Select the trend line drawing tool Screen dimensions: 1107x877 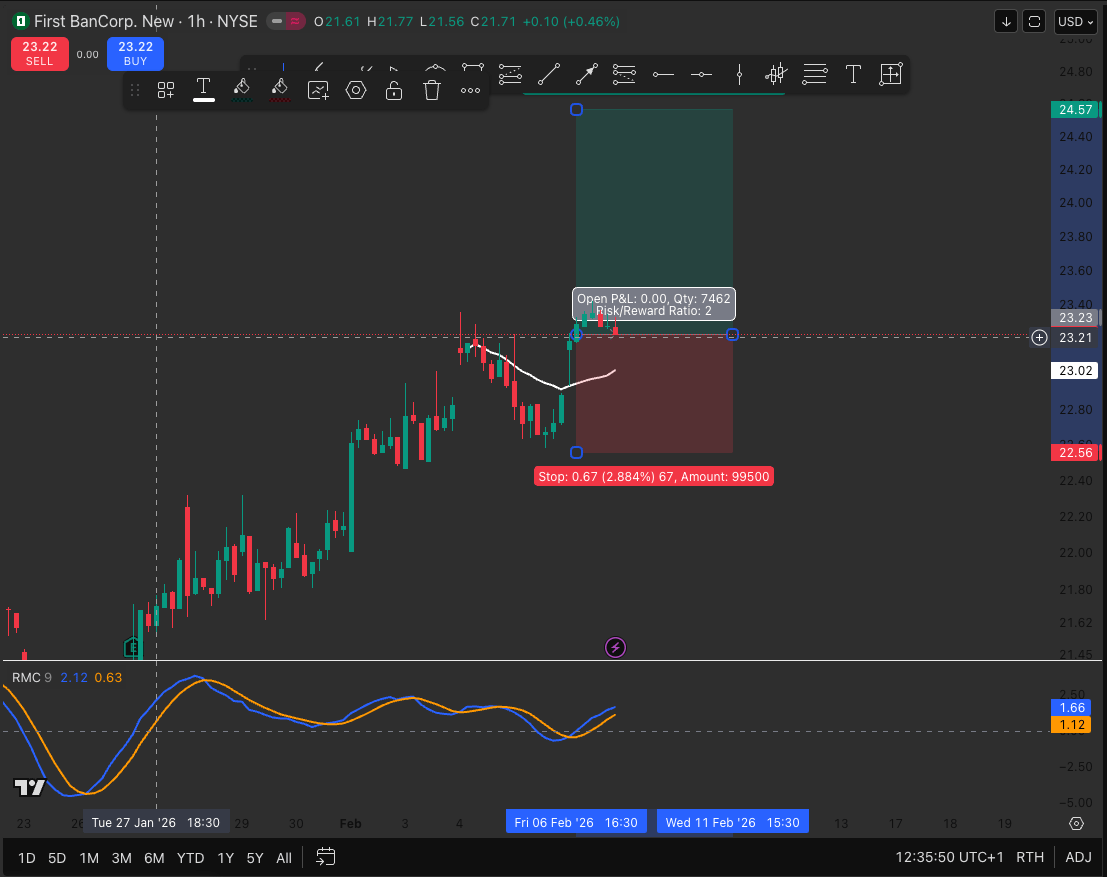point(549,74)
